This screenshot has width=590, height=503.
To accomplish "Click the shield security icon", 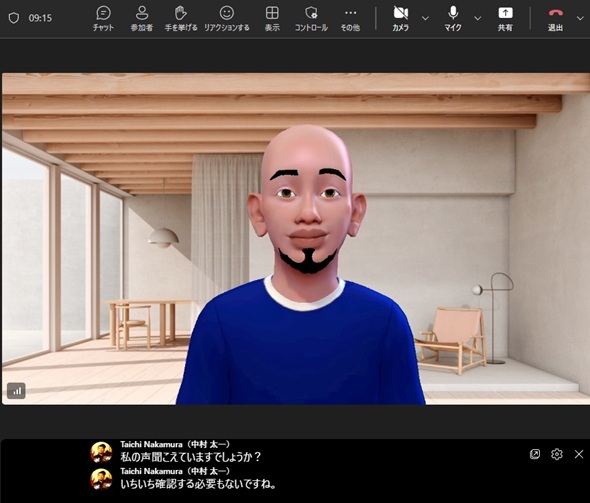I will click(14, 18).
